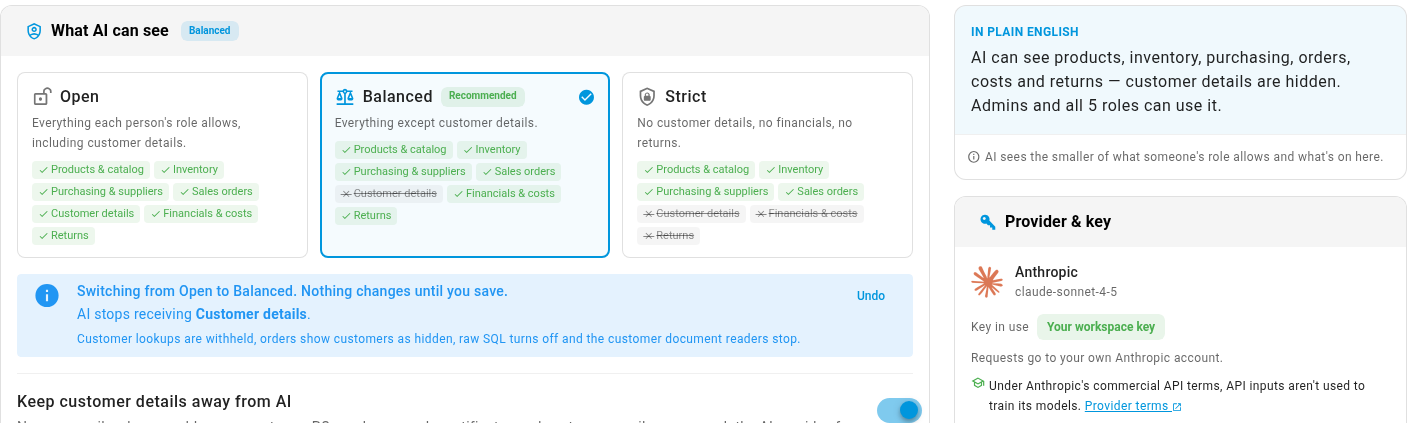1416x423 pixels.
Task: Click the Anthropic starburst logo
Action: (x=987, y=282)
